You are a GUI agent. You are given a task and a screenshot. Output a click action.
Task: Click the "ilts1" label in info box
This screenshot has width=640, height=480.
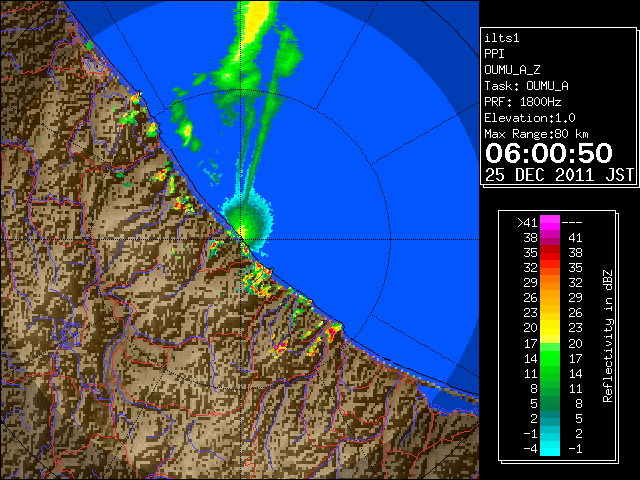pos(501,38)
